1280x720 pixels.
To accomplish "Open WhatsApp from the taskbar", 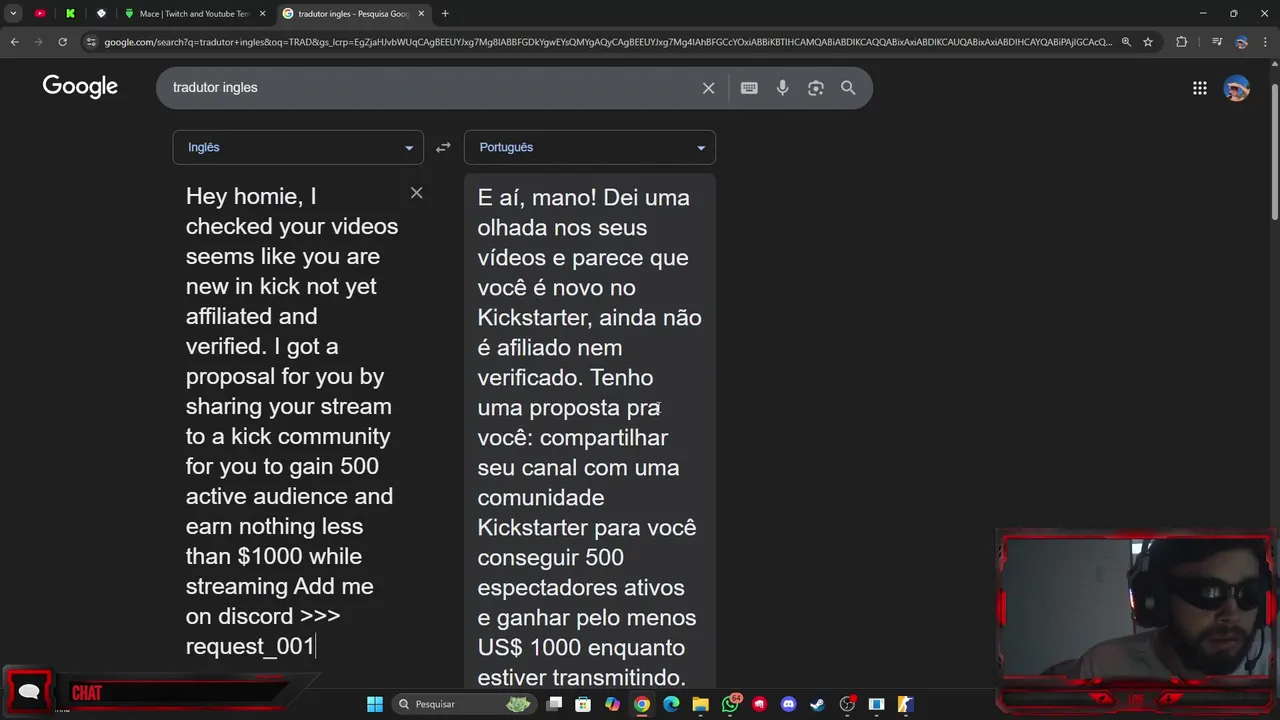I will point(730,704).
